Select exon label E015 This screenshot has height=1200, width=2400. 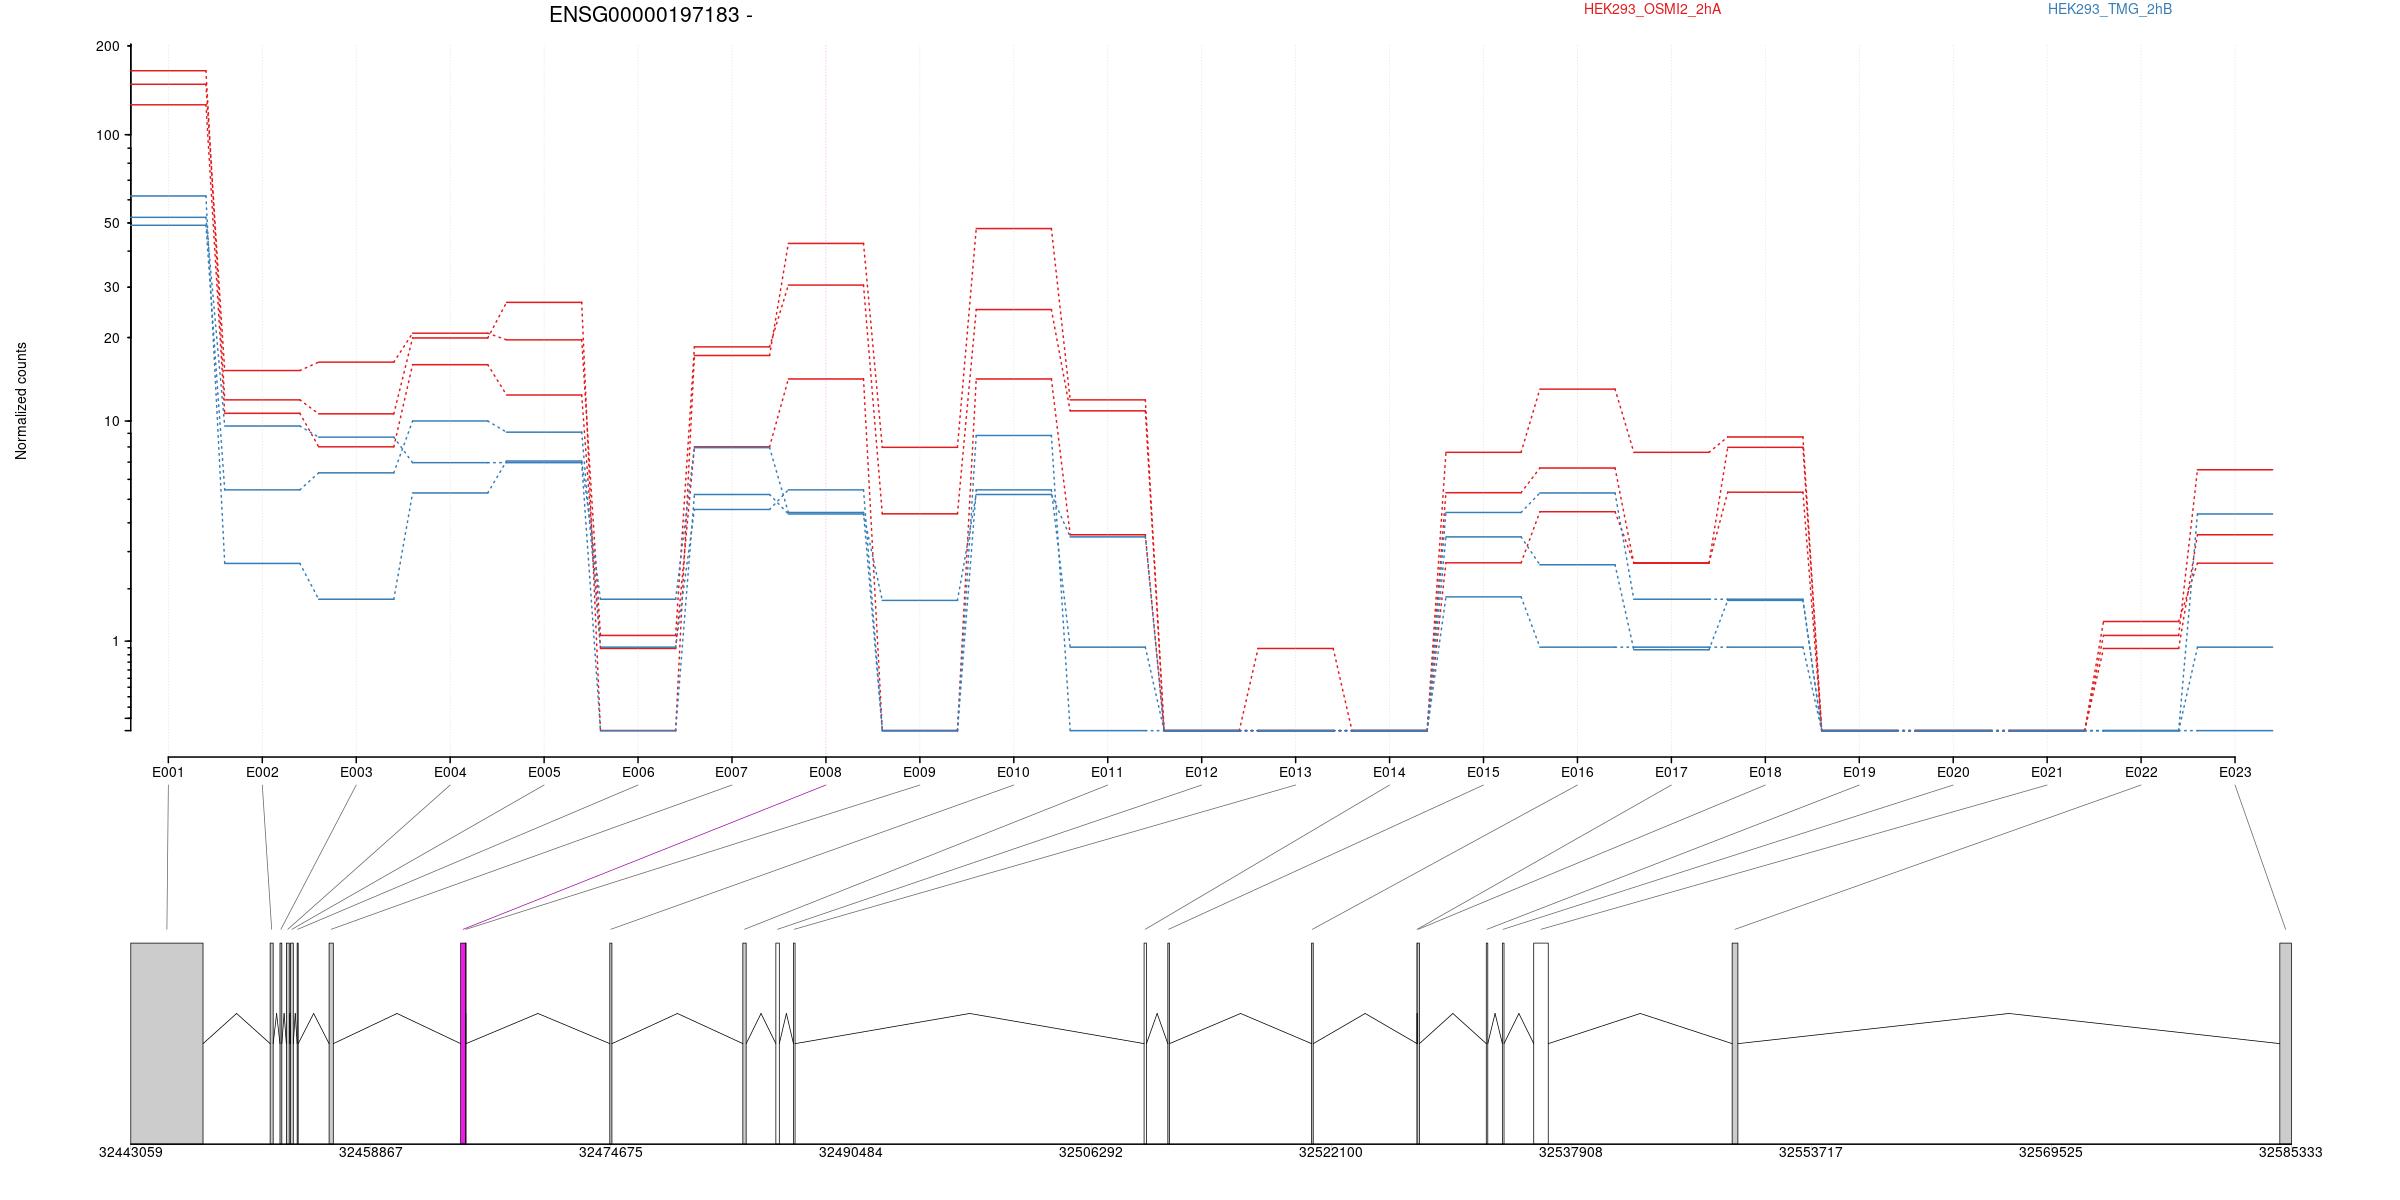pos(1483,772)
